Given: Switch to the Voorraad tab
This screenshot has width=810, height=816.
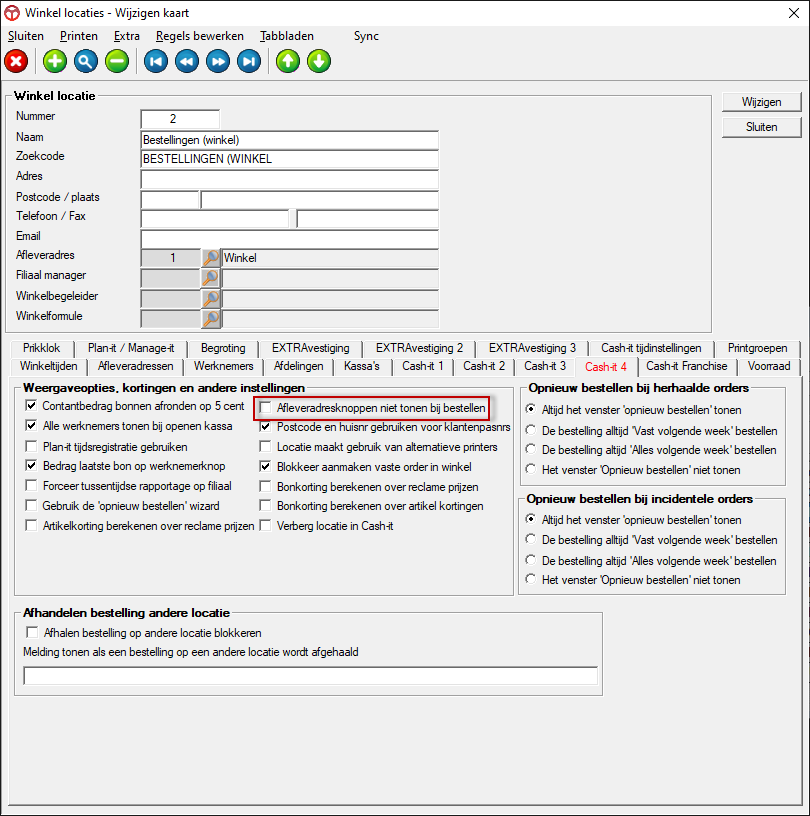Looking at the screenshot, I should (x=769, y=366).
